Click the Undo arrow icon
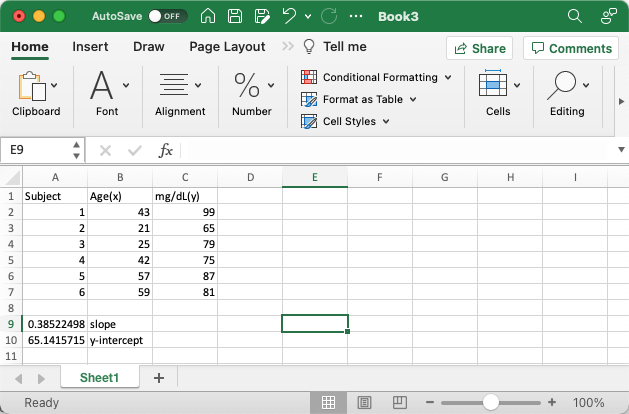The width and height of the screenshot is (629, 414). click(x=289, y=17)
